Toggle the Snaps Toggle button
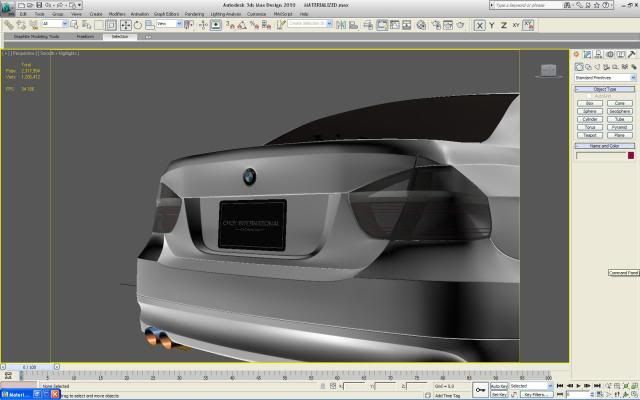 click(x=230, y=25)
